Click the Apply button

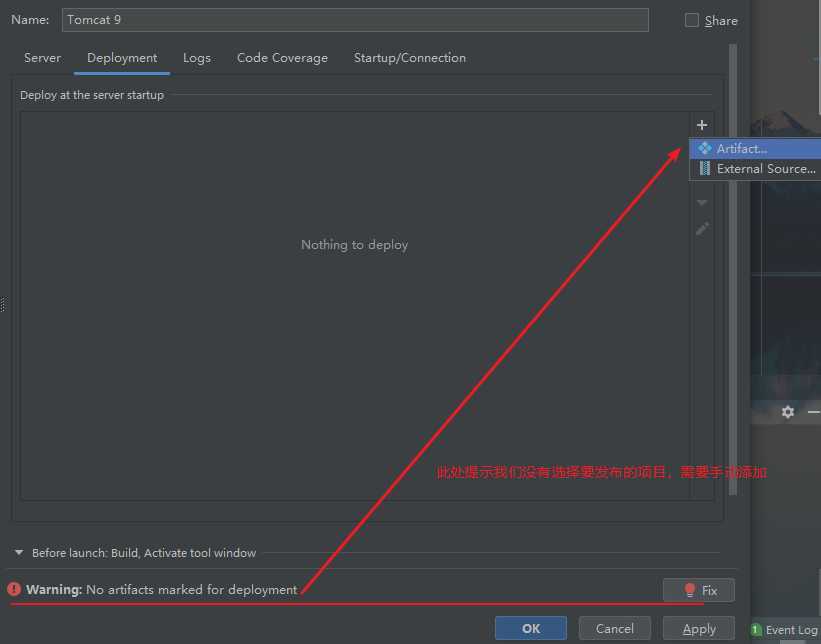tap(698, 628)
